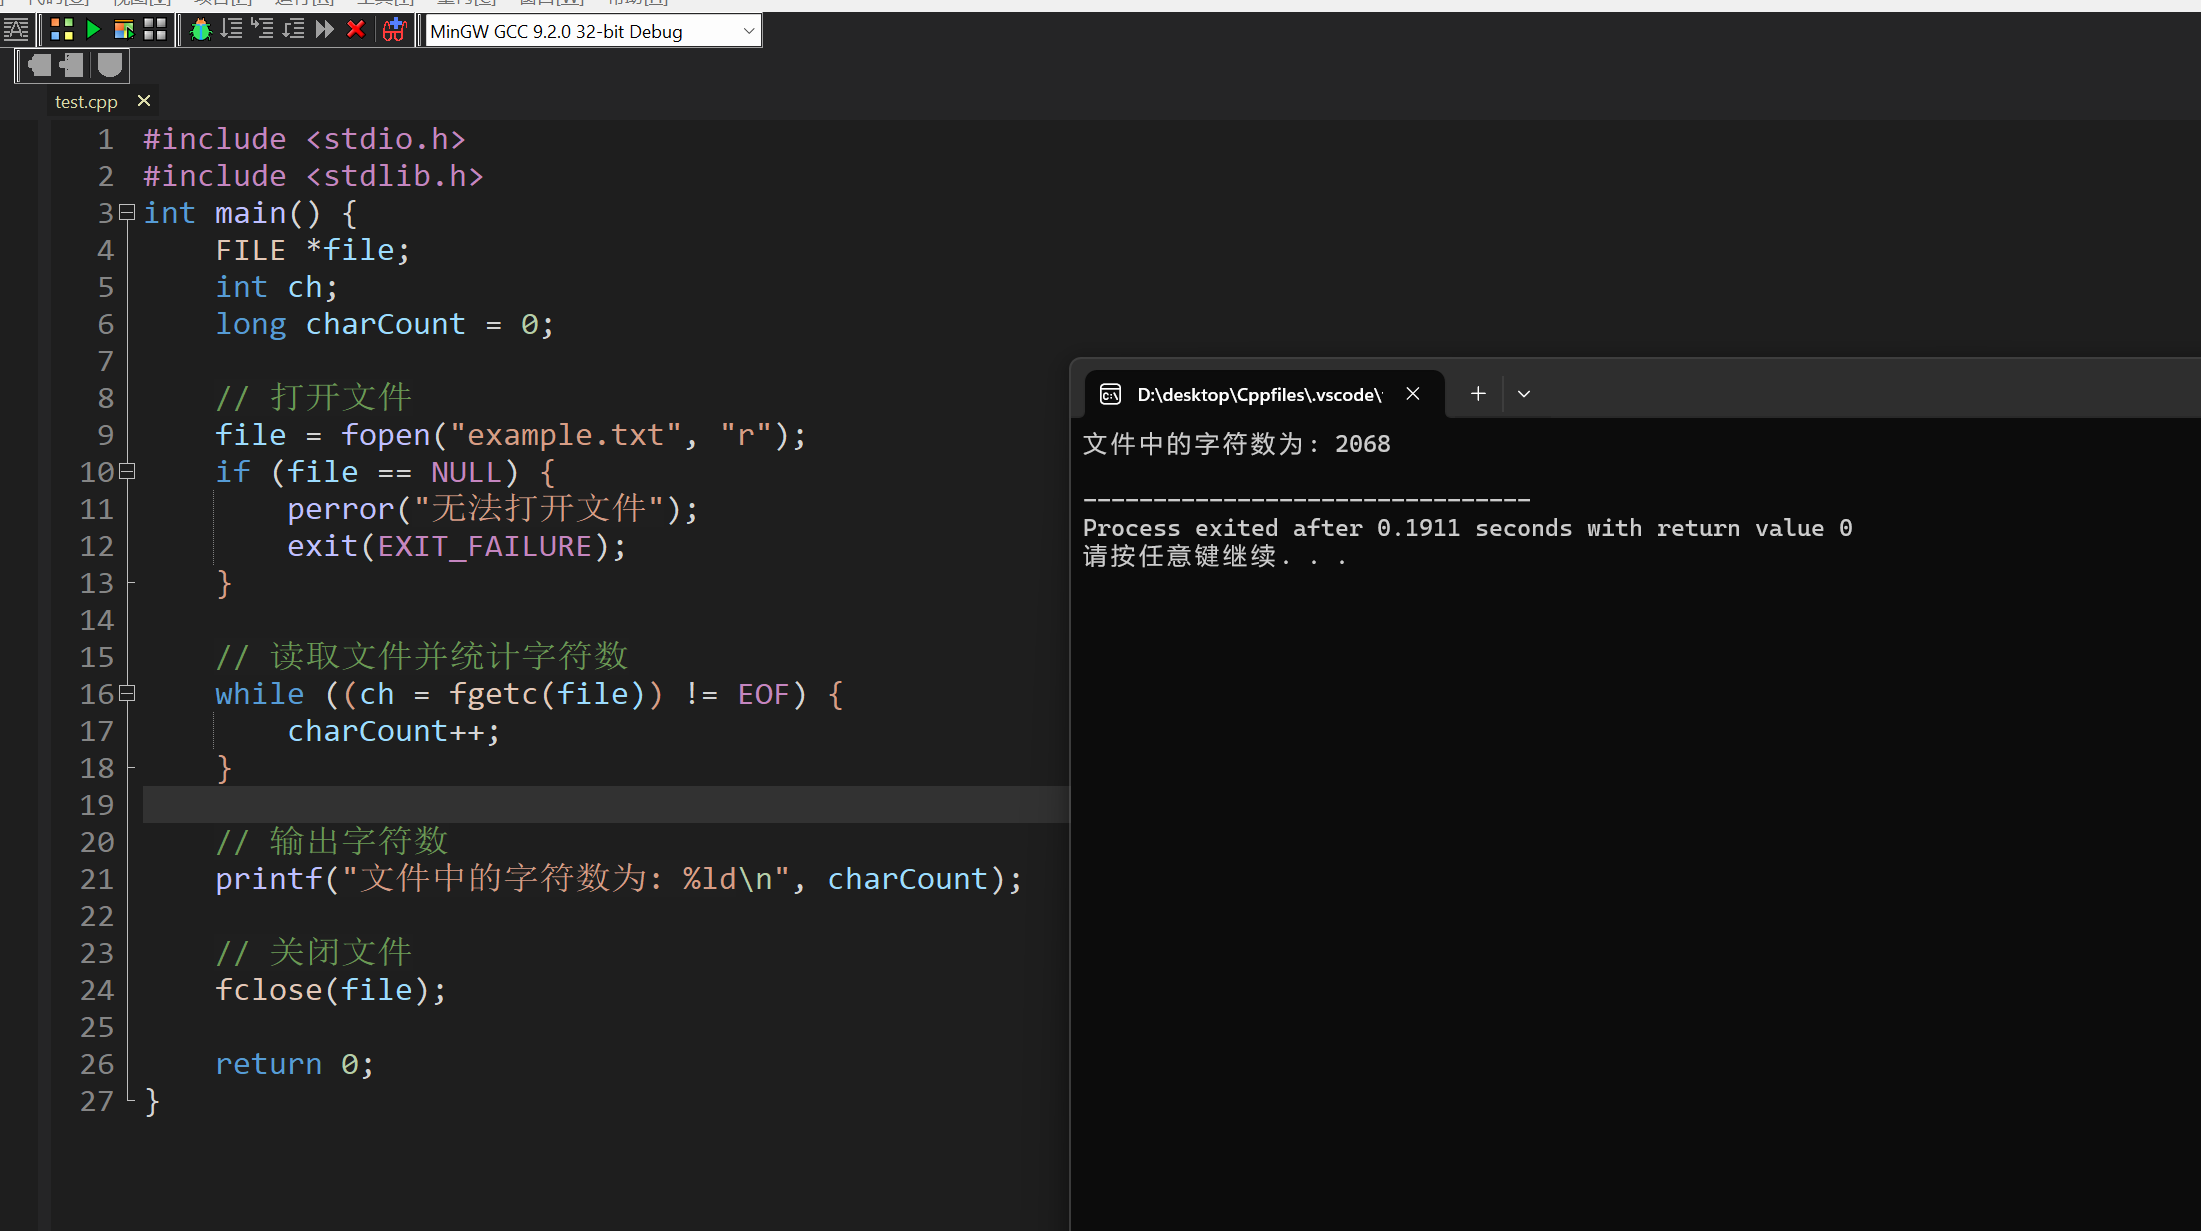Click the navigate Forward icon
Viewport: 2201px width, 1231px height.
coord(71,66)
